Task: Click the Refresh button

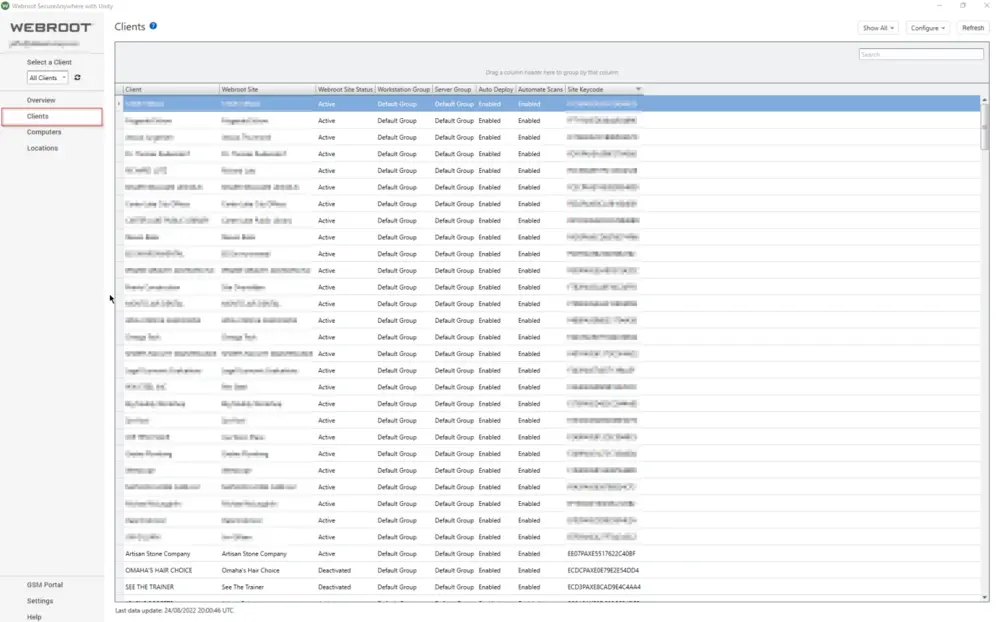Action: (x=973, y=28)
